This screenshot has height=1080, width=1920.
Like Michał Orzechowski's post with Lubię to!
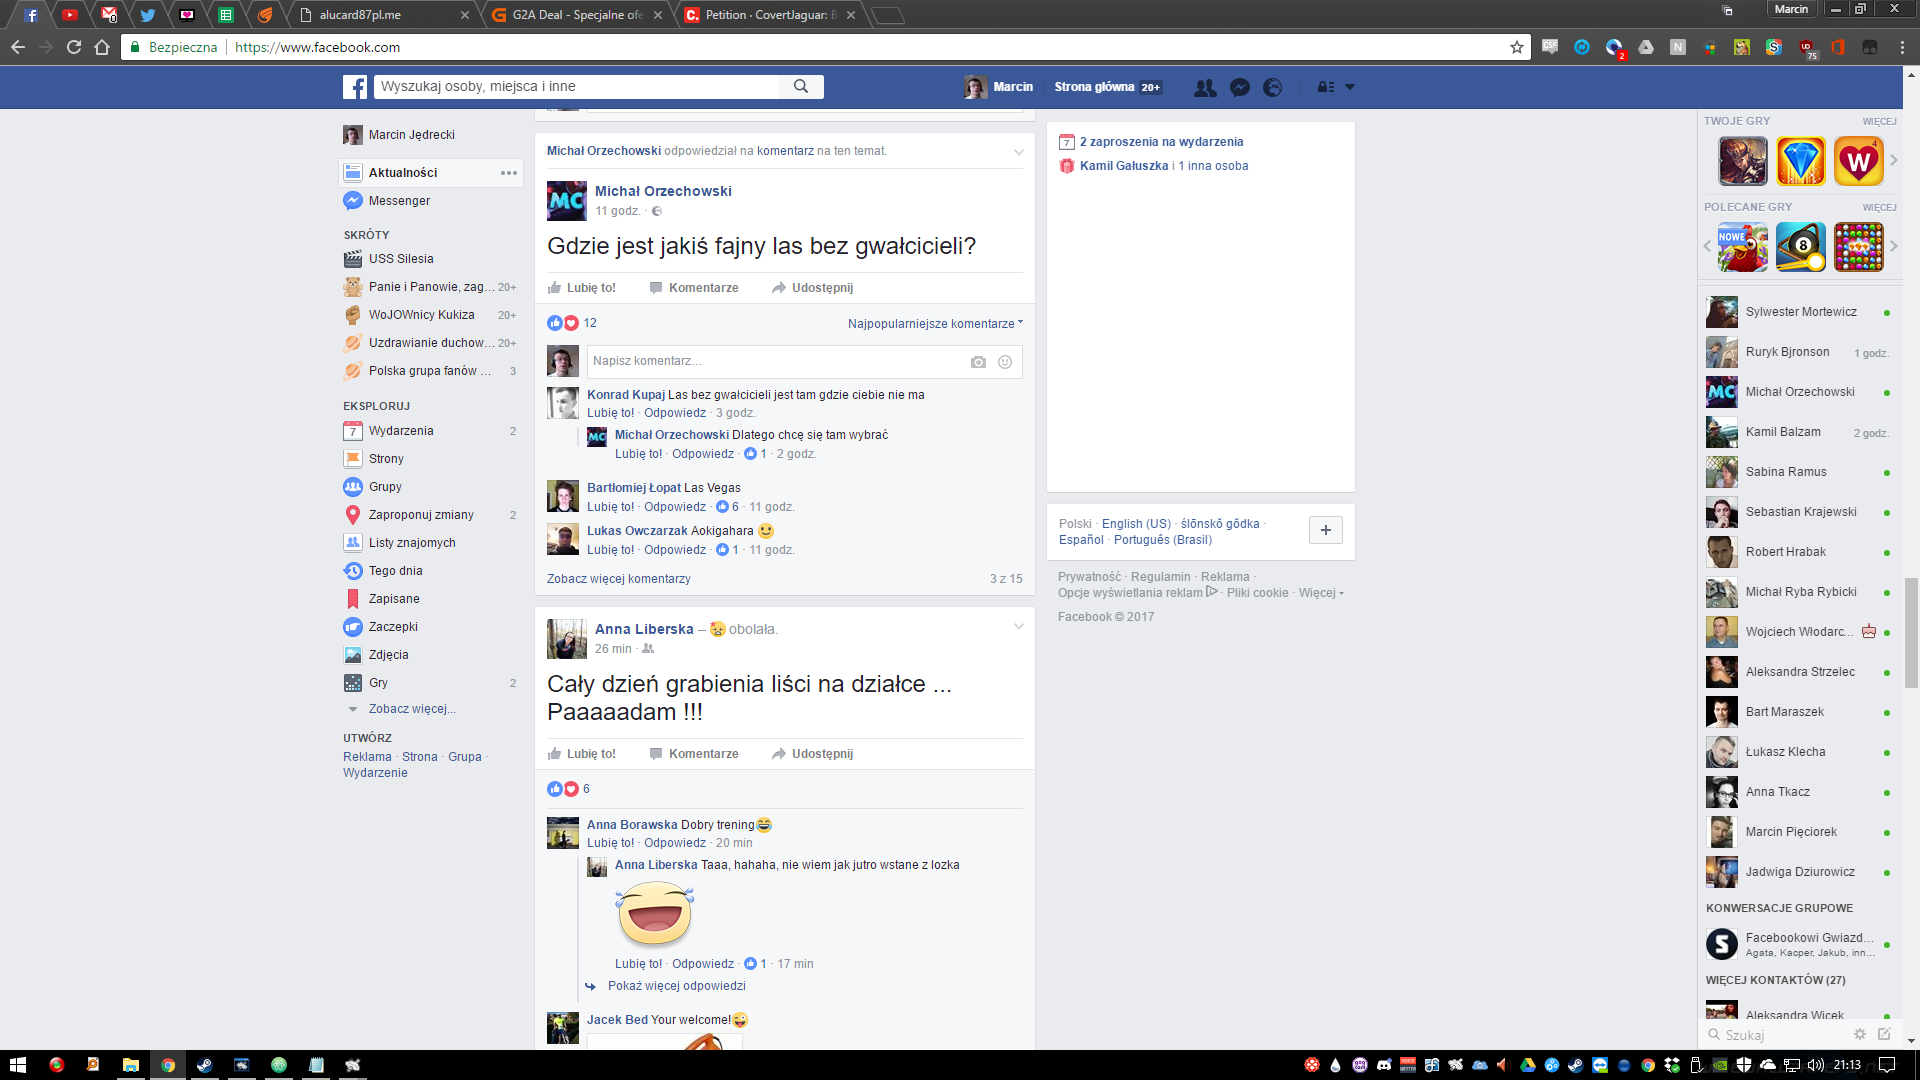[x=582, y=288]
